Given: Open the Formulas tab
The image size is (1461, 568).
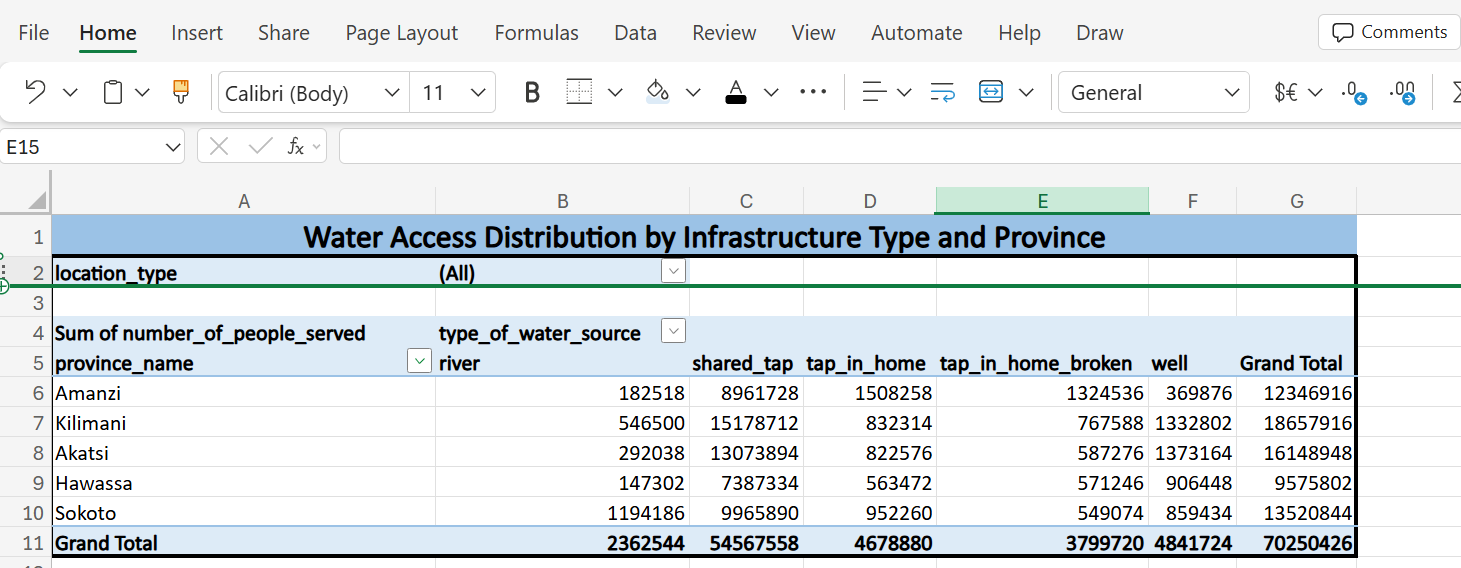Looking at the screenshot, I should pyautogui.click(x=536, y=33).
